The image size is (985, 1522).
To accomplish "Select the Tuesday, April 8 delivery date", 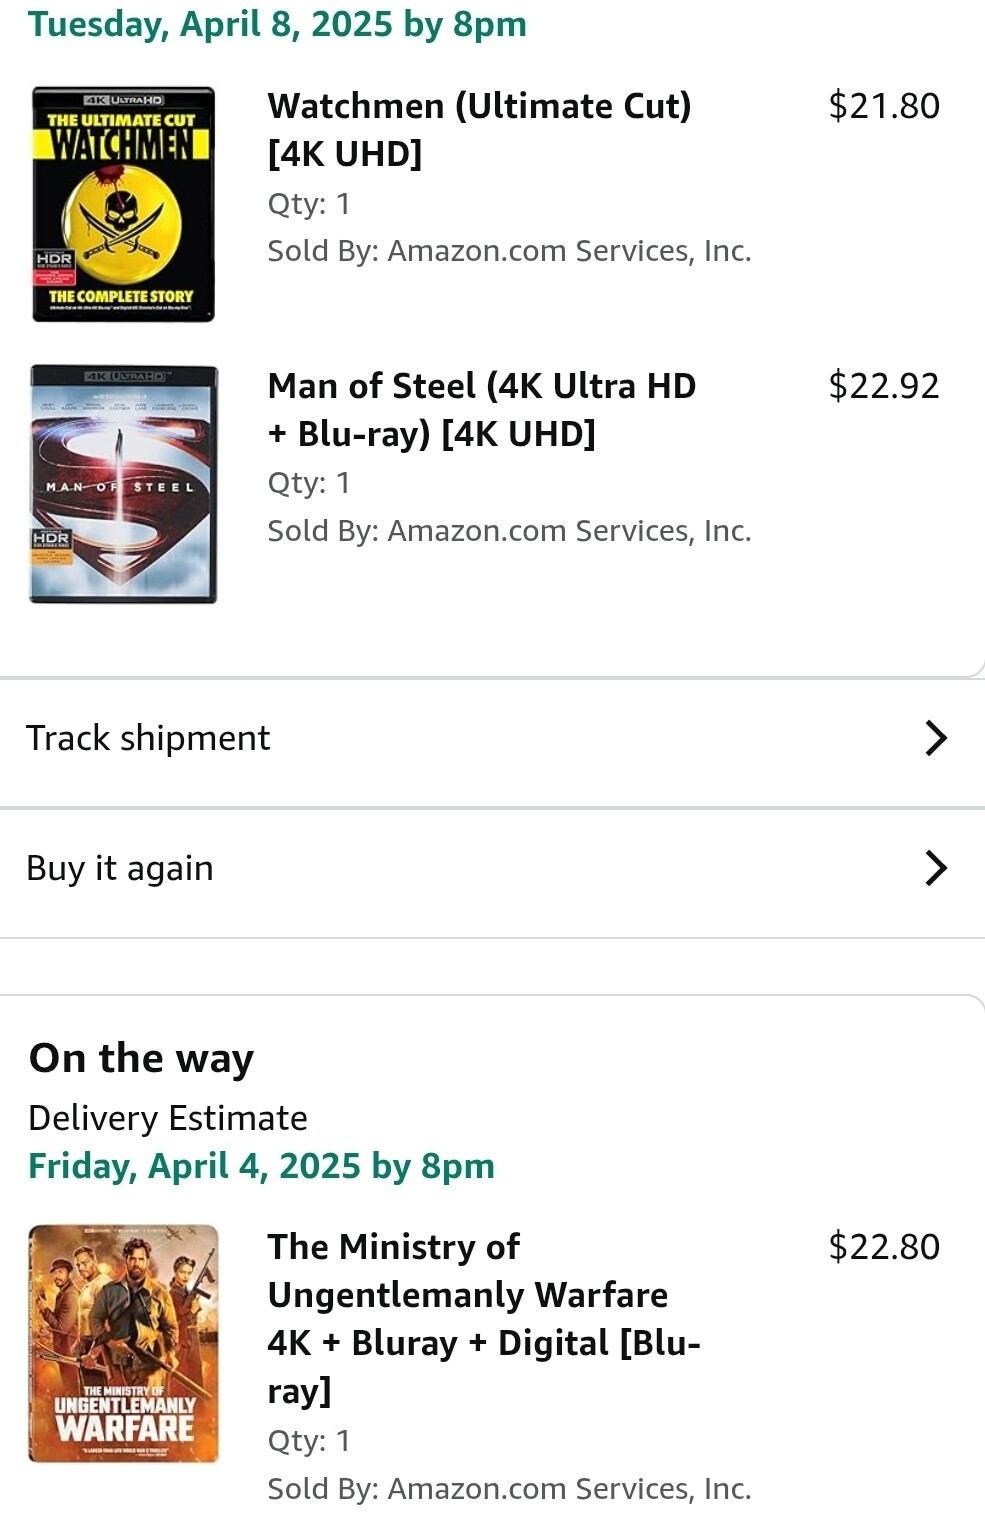I will tap(277, 24).
